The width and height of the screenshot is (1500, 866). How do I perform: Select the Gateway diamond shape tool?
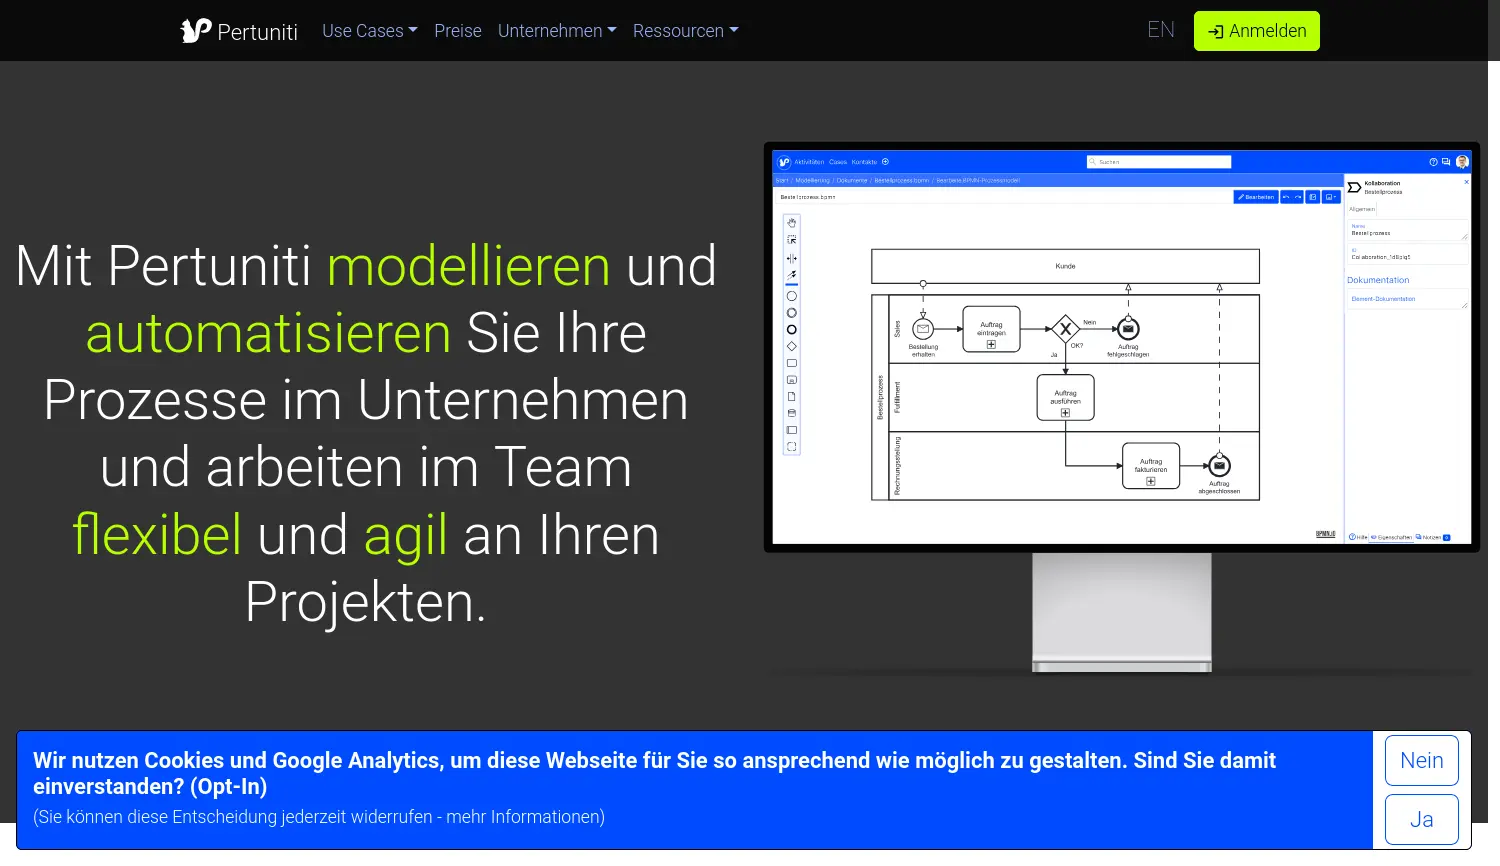point(791,345)
